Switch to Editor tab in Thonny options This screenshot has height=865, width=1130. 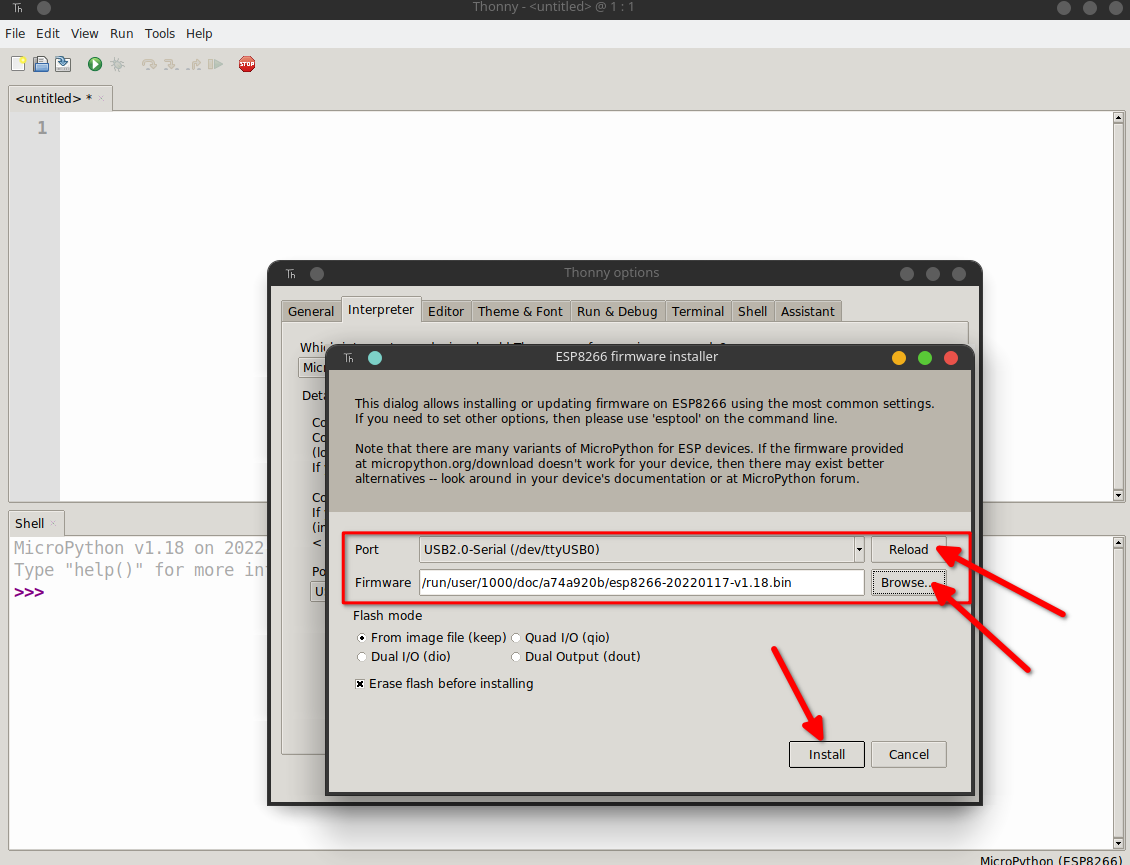445,311
